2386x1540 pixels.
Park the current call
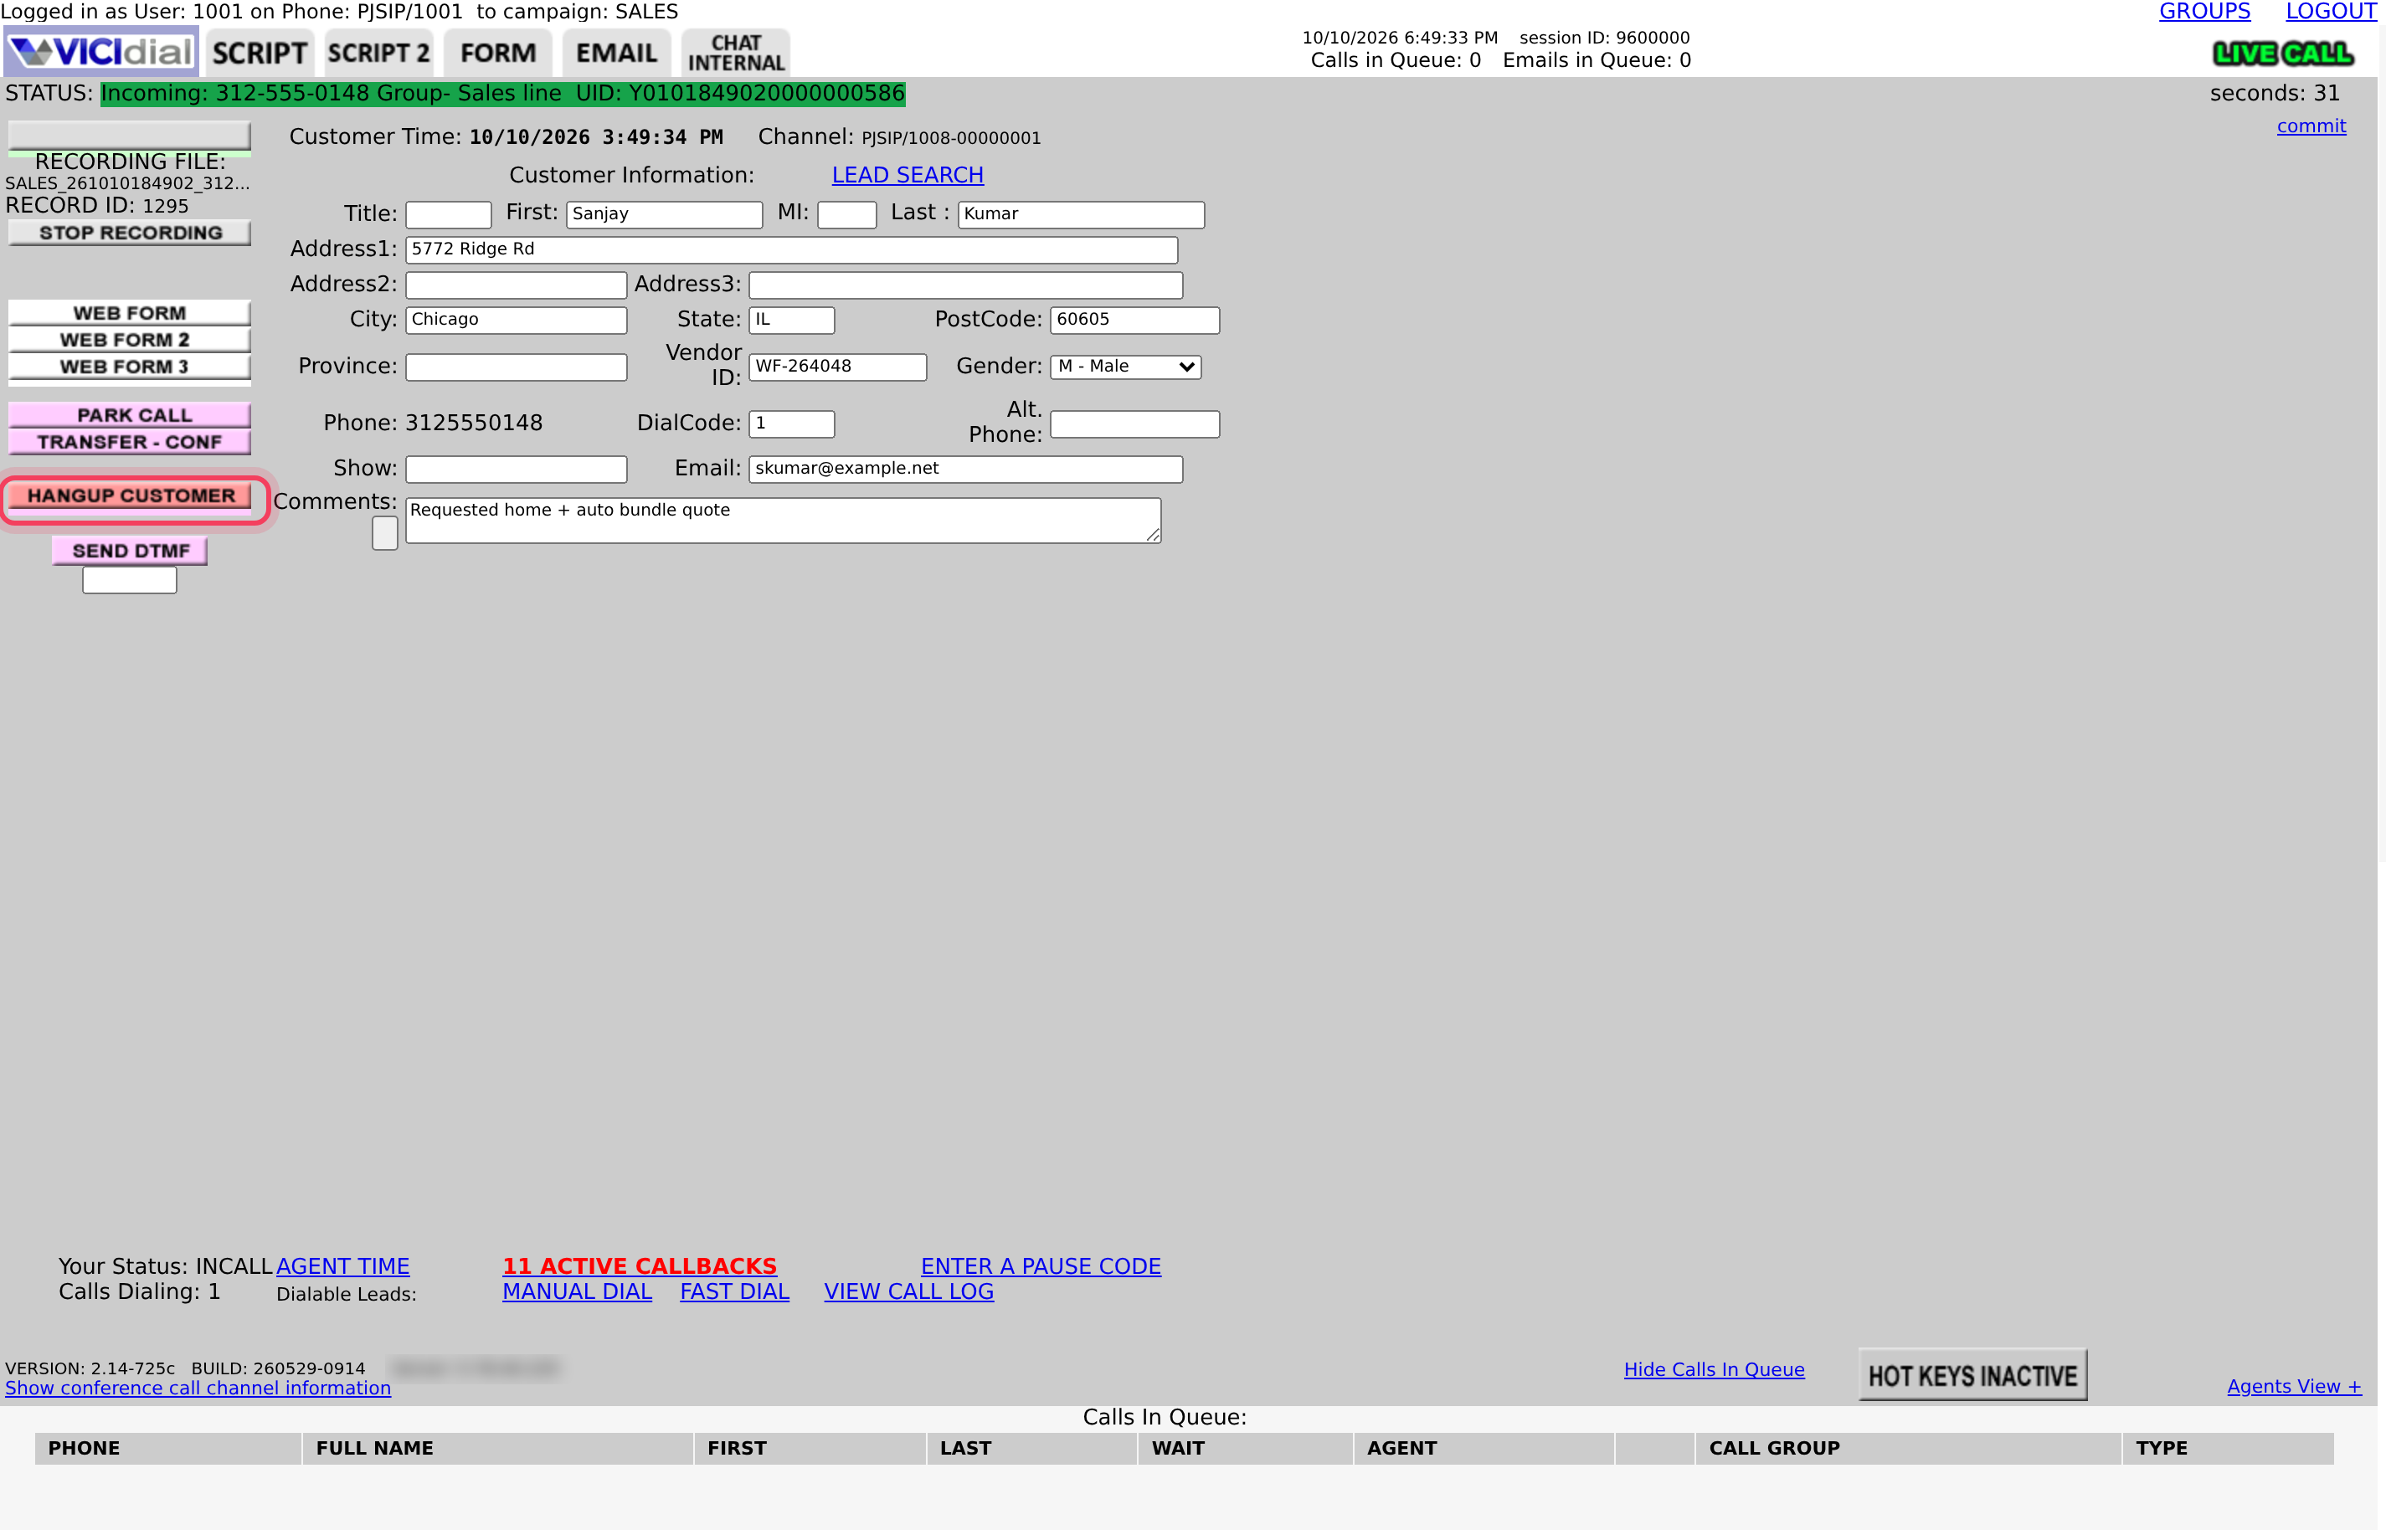[x=130, y=415]
